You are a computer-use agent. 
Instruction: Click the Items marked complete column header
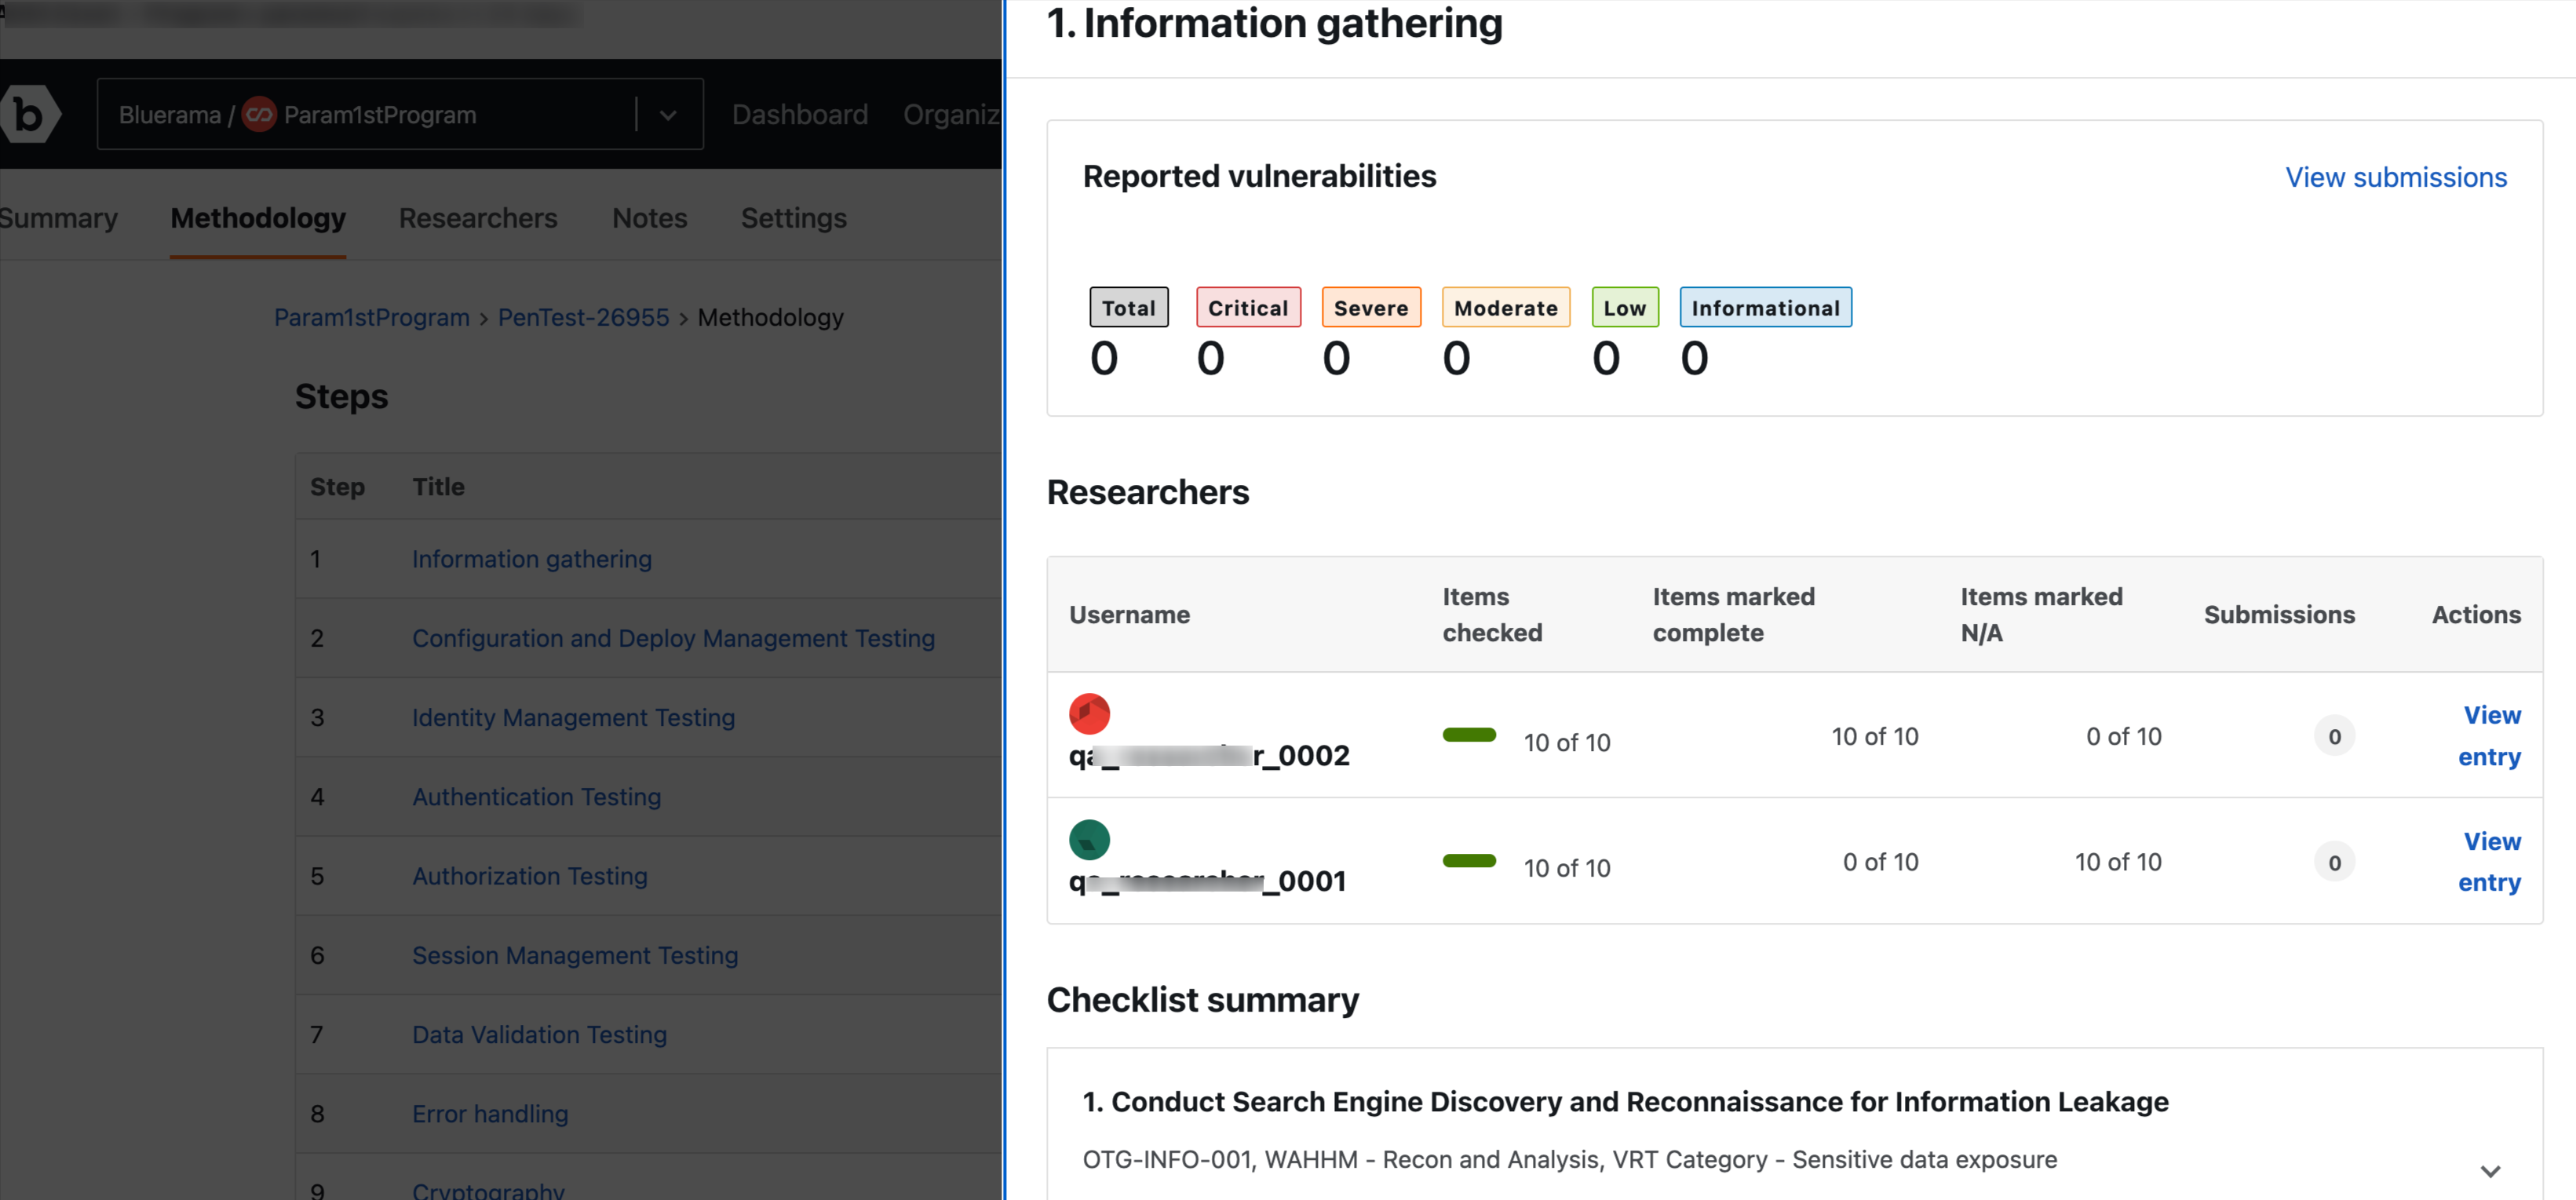coord(1733,615)
